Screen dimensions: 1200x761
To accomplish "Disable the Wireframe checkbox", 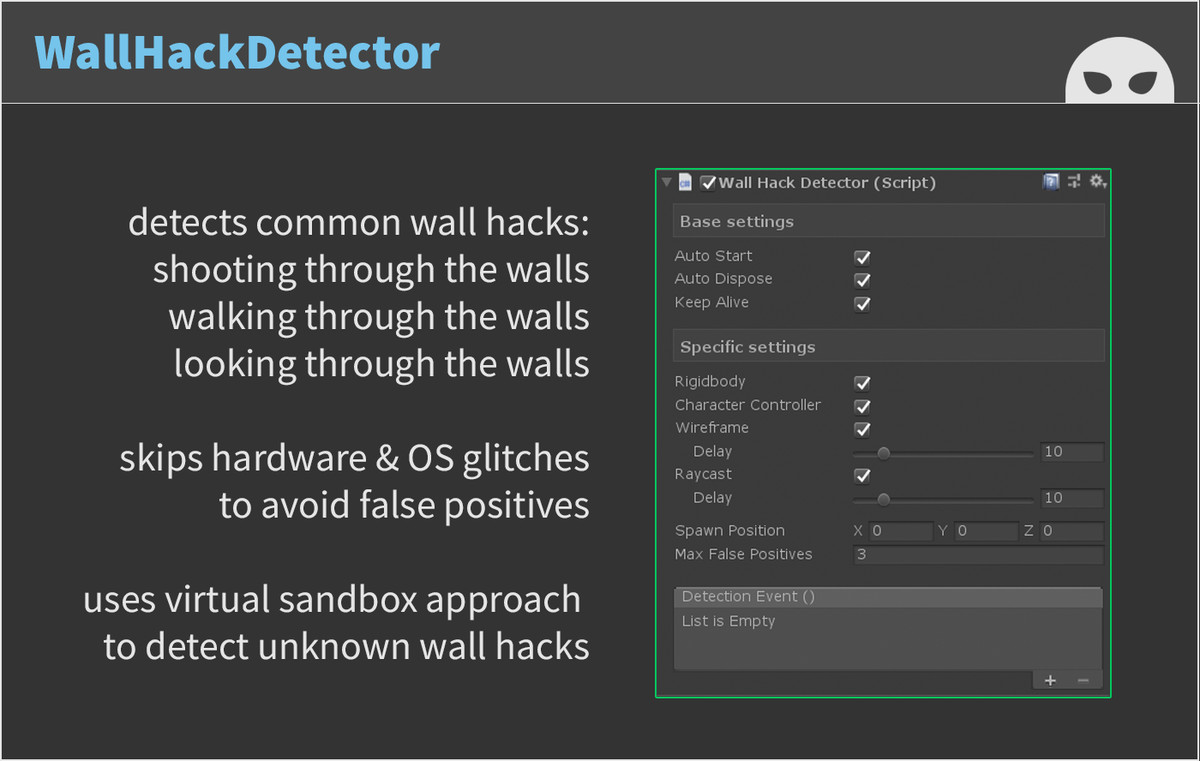I will pos(862,429).
